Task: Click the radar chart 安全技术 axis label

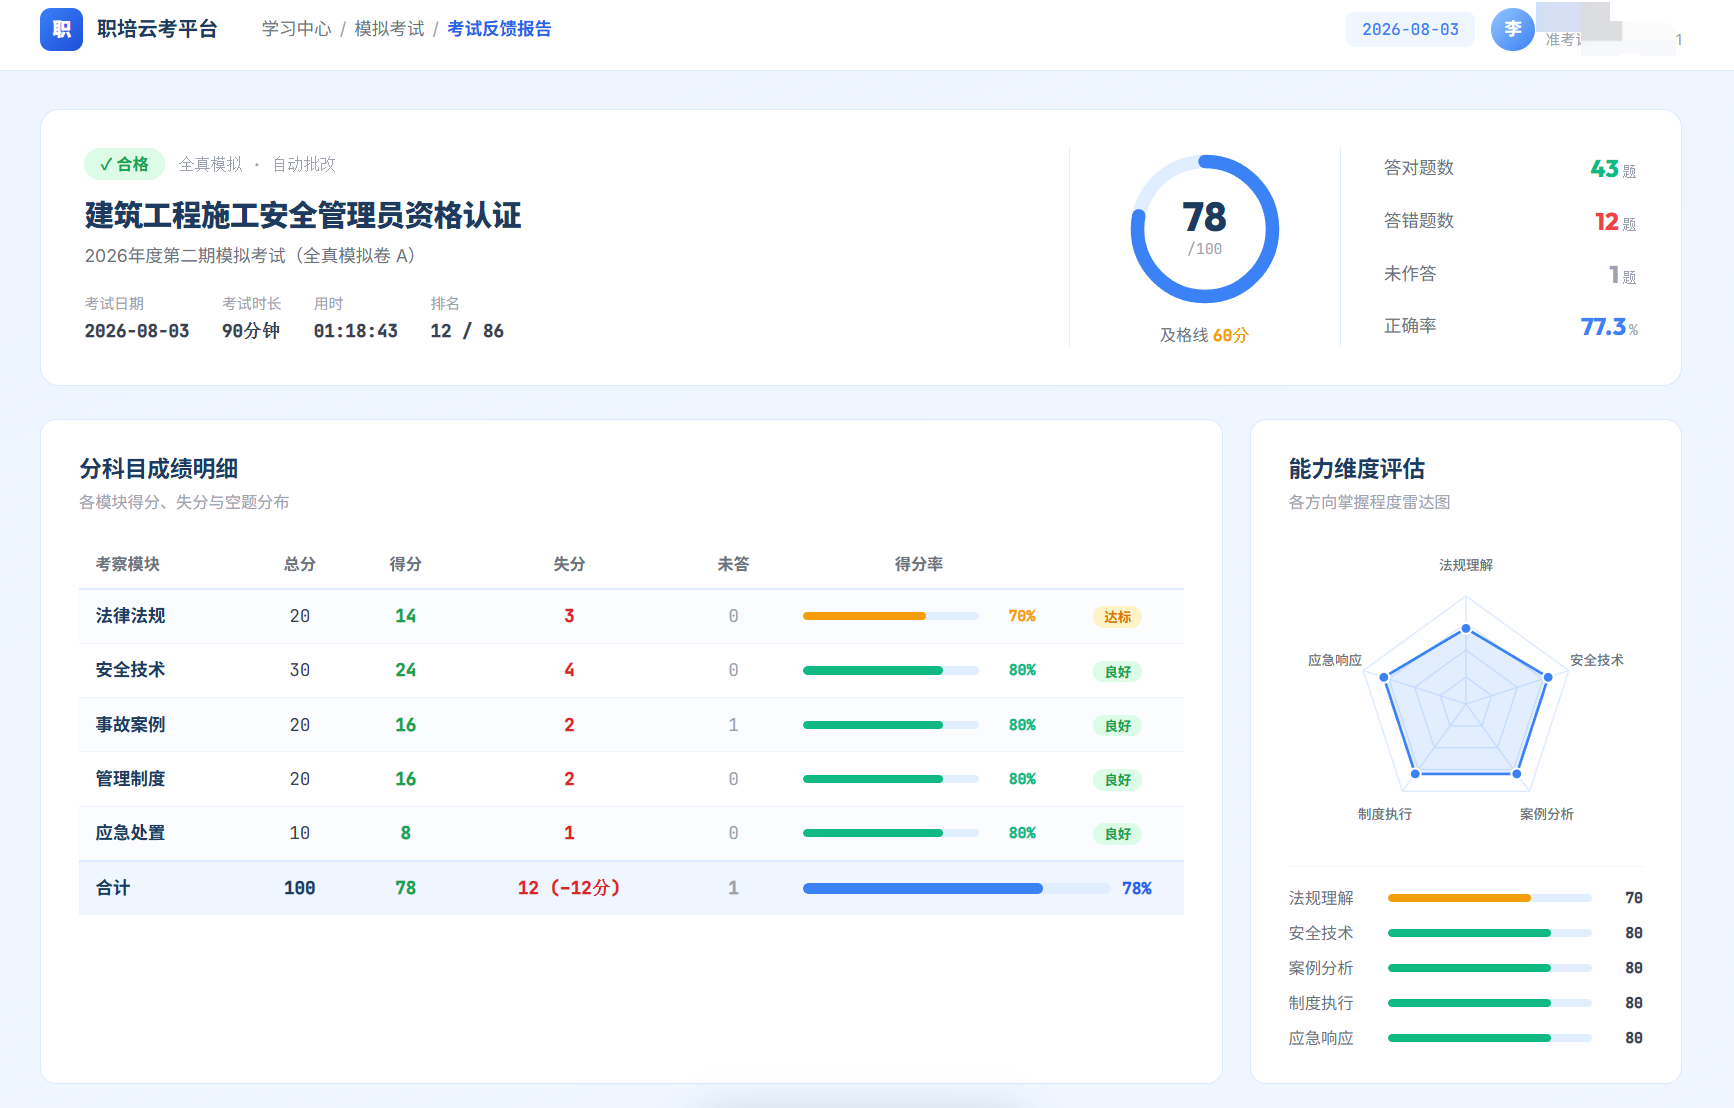Action: pyautogui.click(x=1597, y=660)
